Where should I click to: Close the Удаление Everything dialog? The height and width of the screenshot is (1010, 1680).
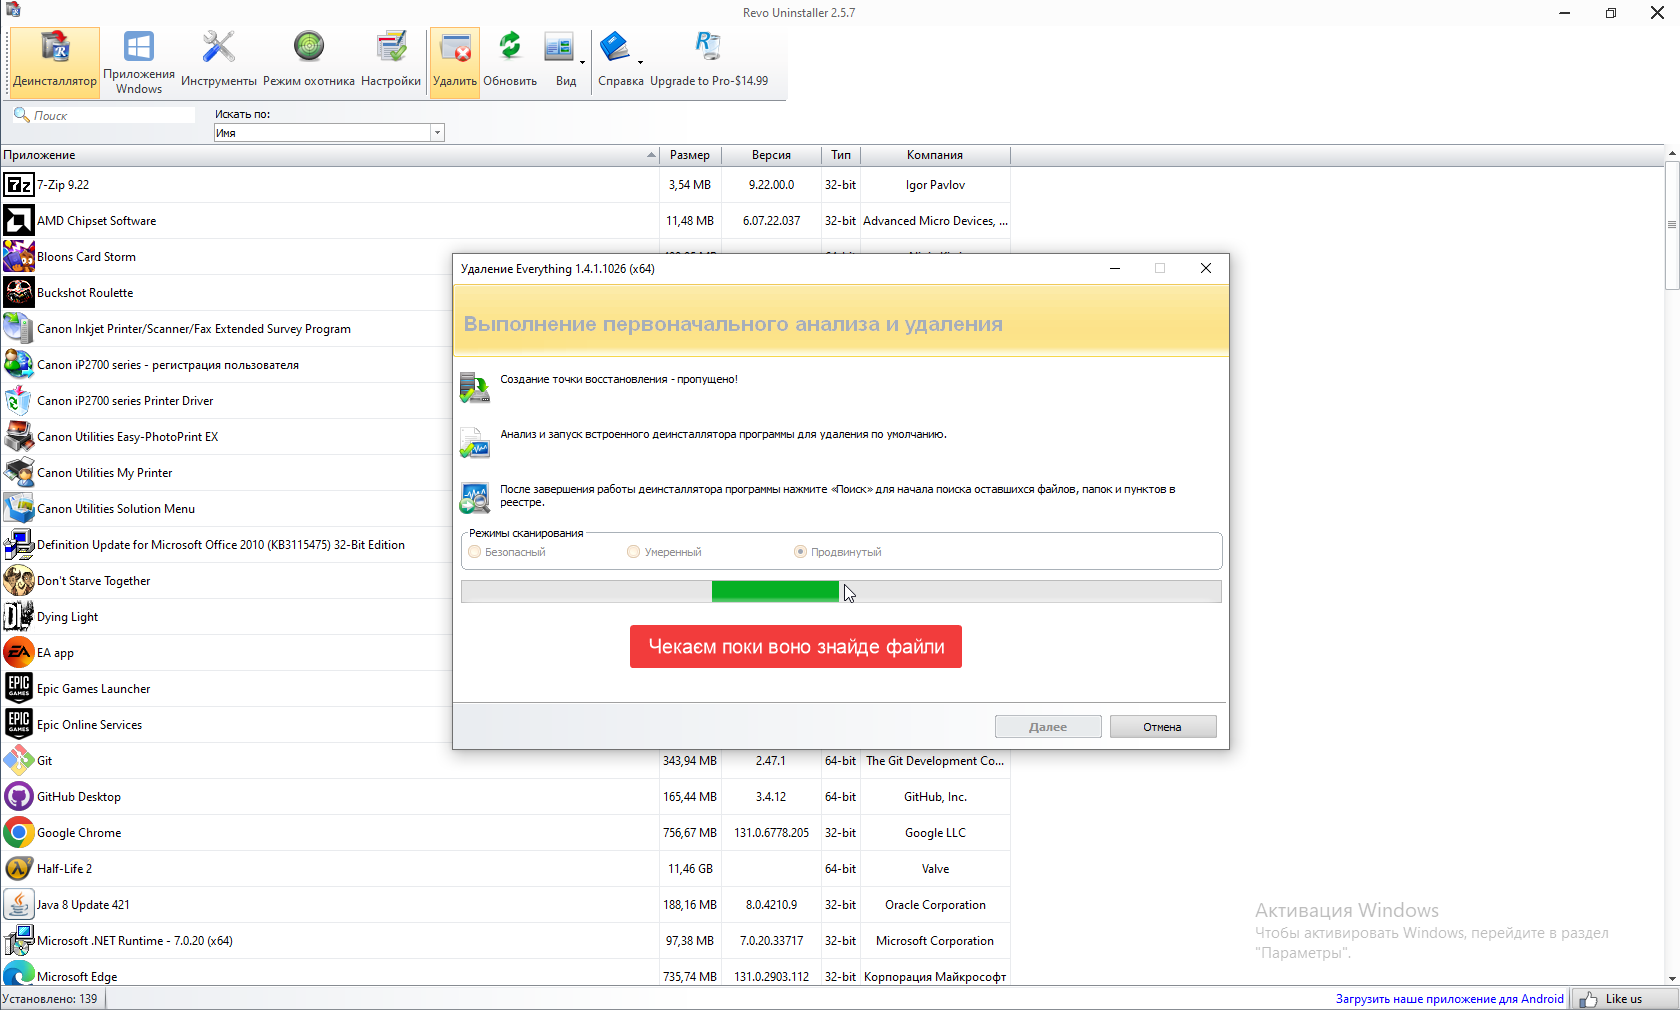(1206, 268)
